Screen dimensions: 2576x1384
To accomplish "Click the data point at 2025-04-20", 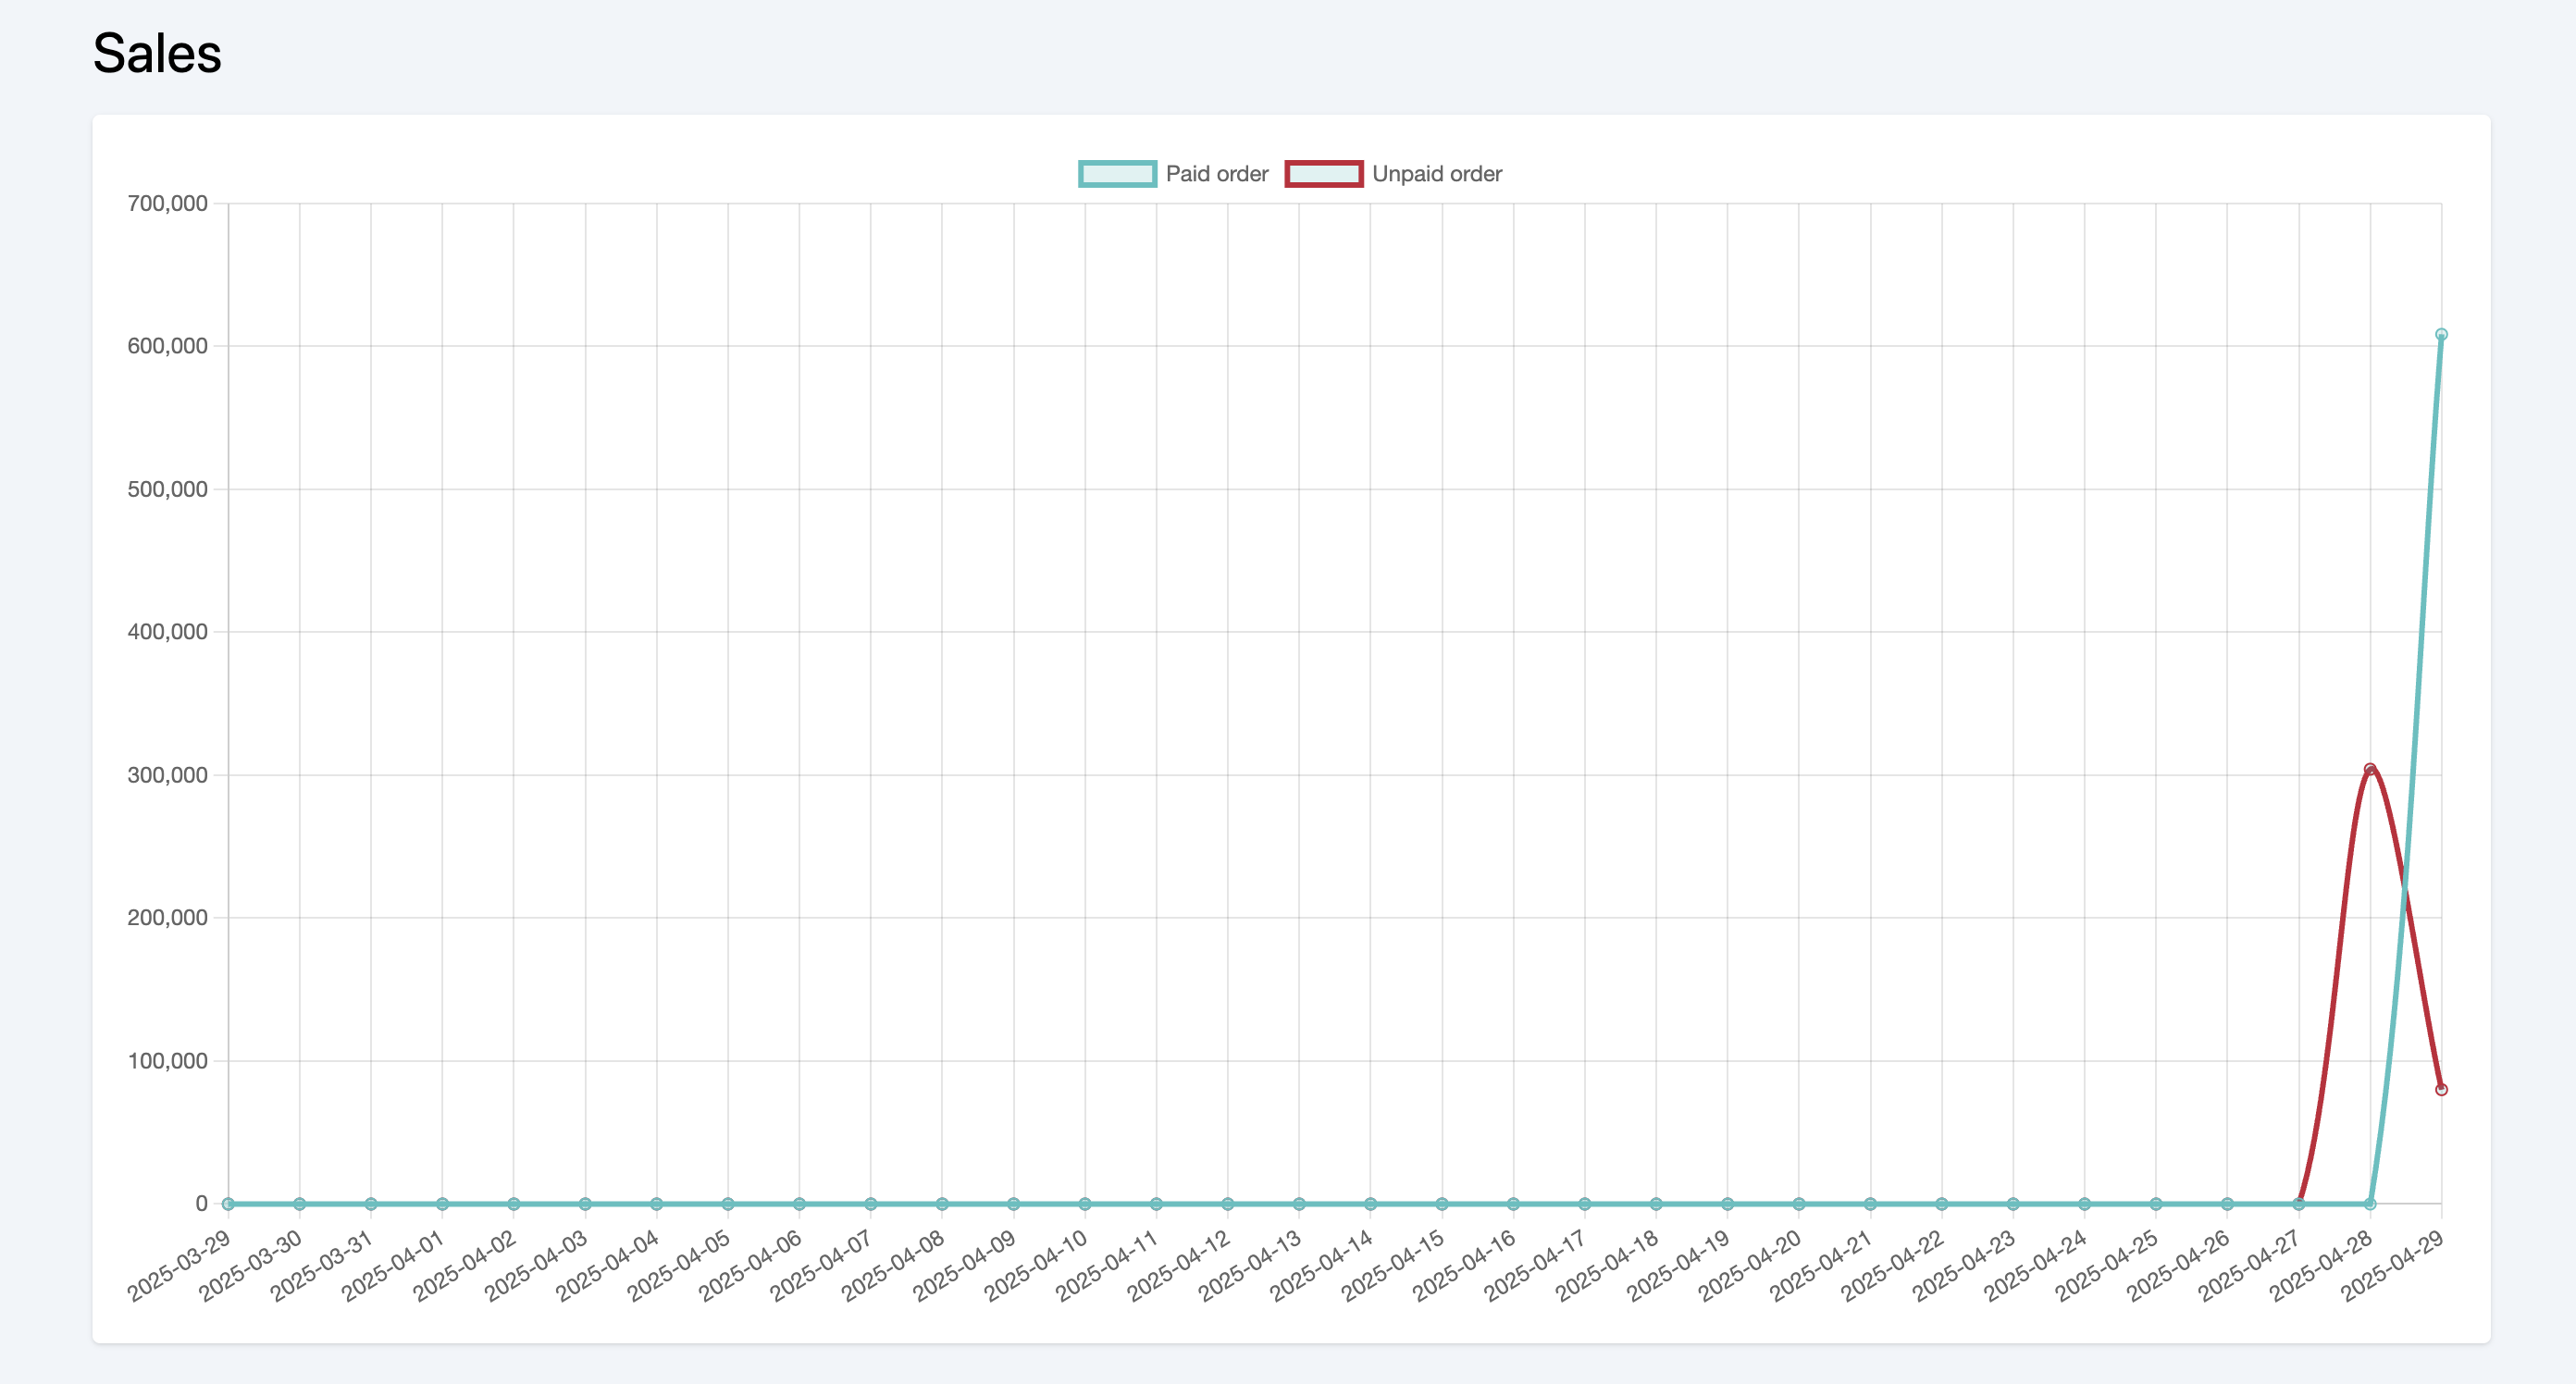I will pos(1799,1204).
